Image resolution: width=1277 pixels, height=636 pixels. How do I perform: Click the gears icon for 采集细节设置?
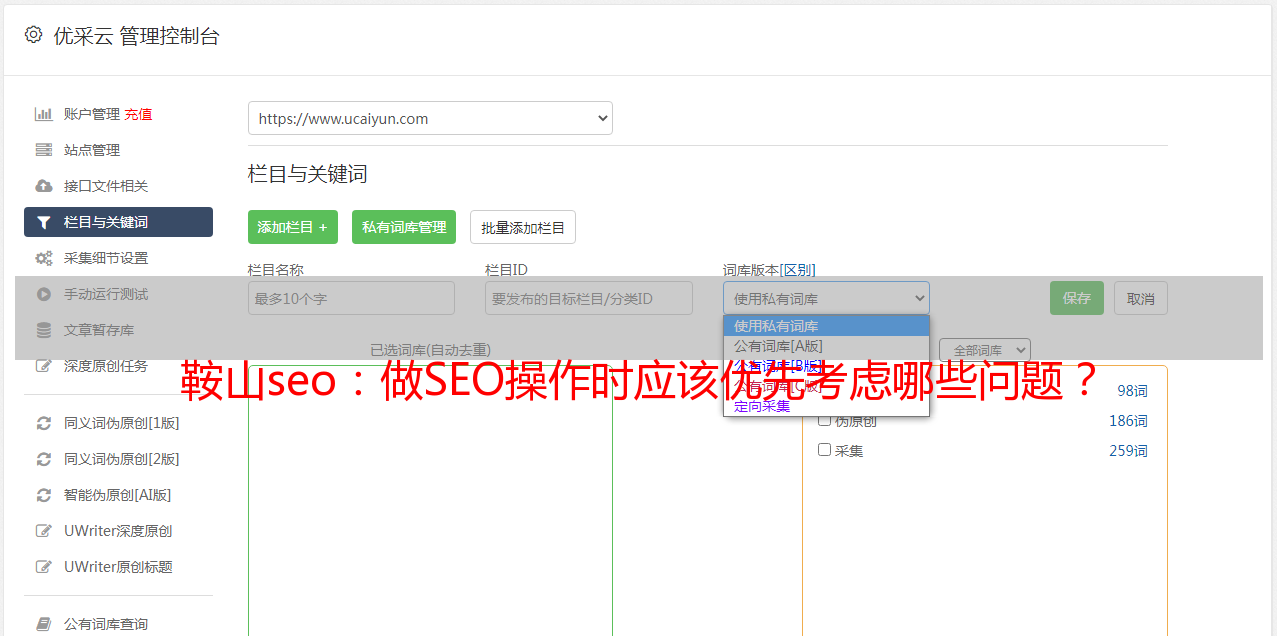click(x=44, y=258)
